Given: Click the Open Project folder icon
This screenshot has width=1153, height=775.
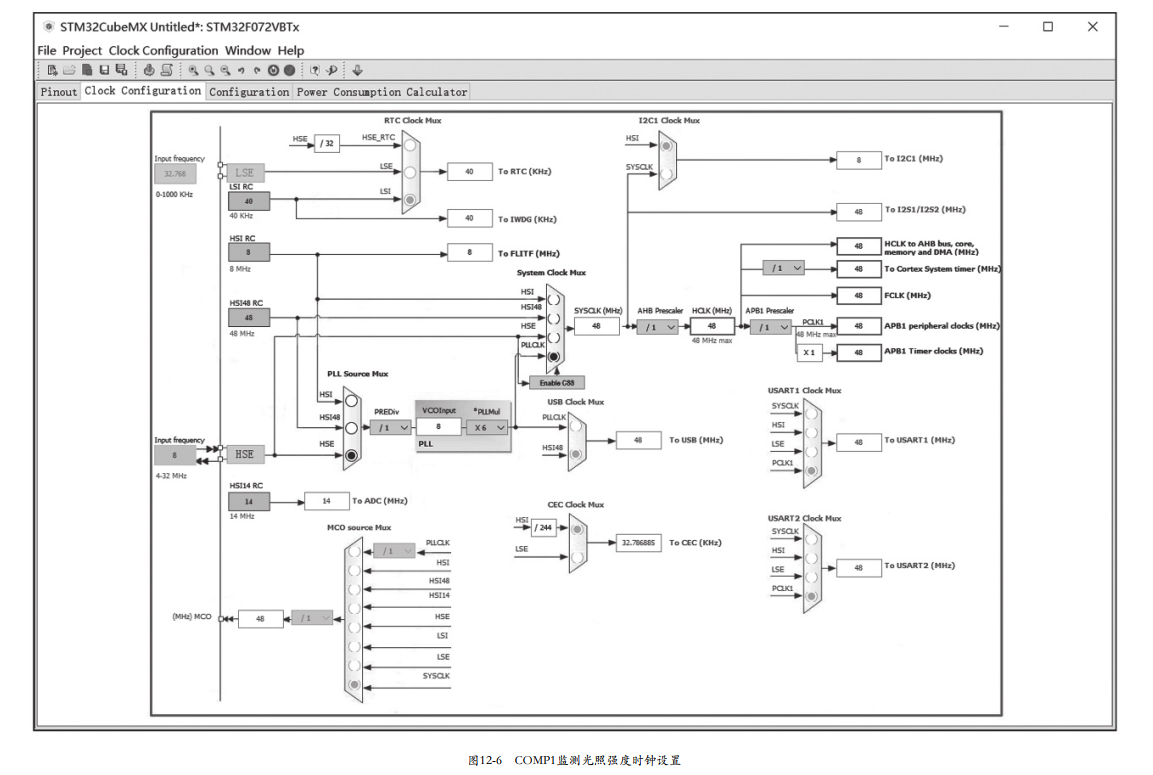Looking at the screenshot, I should pos(69,71).
